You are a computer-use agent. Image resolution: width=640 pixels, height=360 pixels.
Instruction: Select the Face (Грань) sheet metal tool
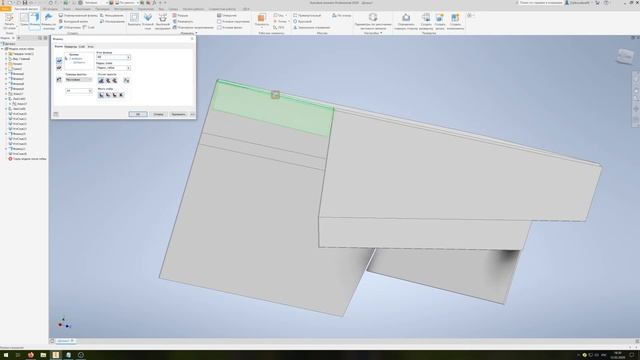click(x=24, y=20)
